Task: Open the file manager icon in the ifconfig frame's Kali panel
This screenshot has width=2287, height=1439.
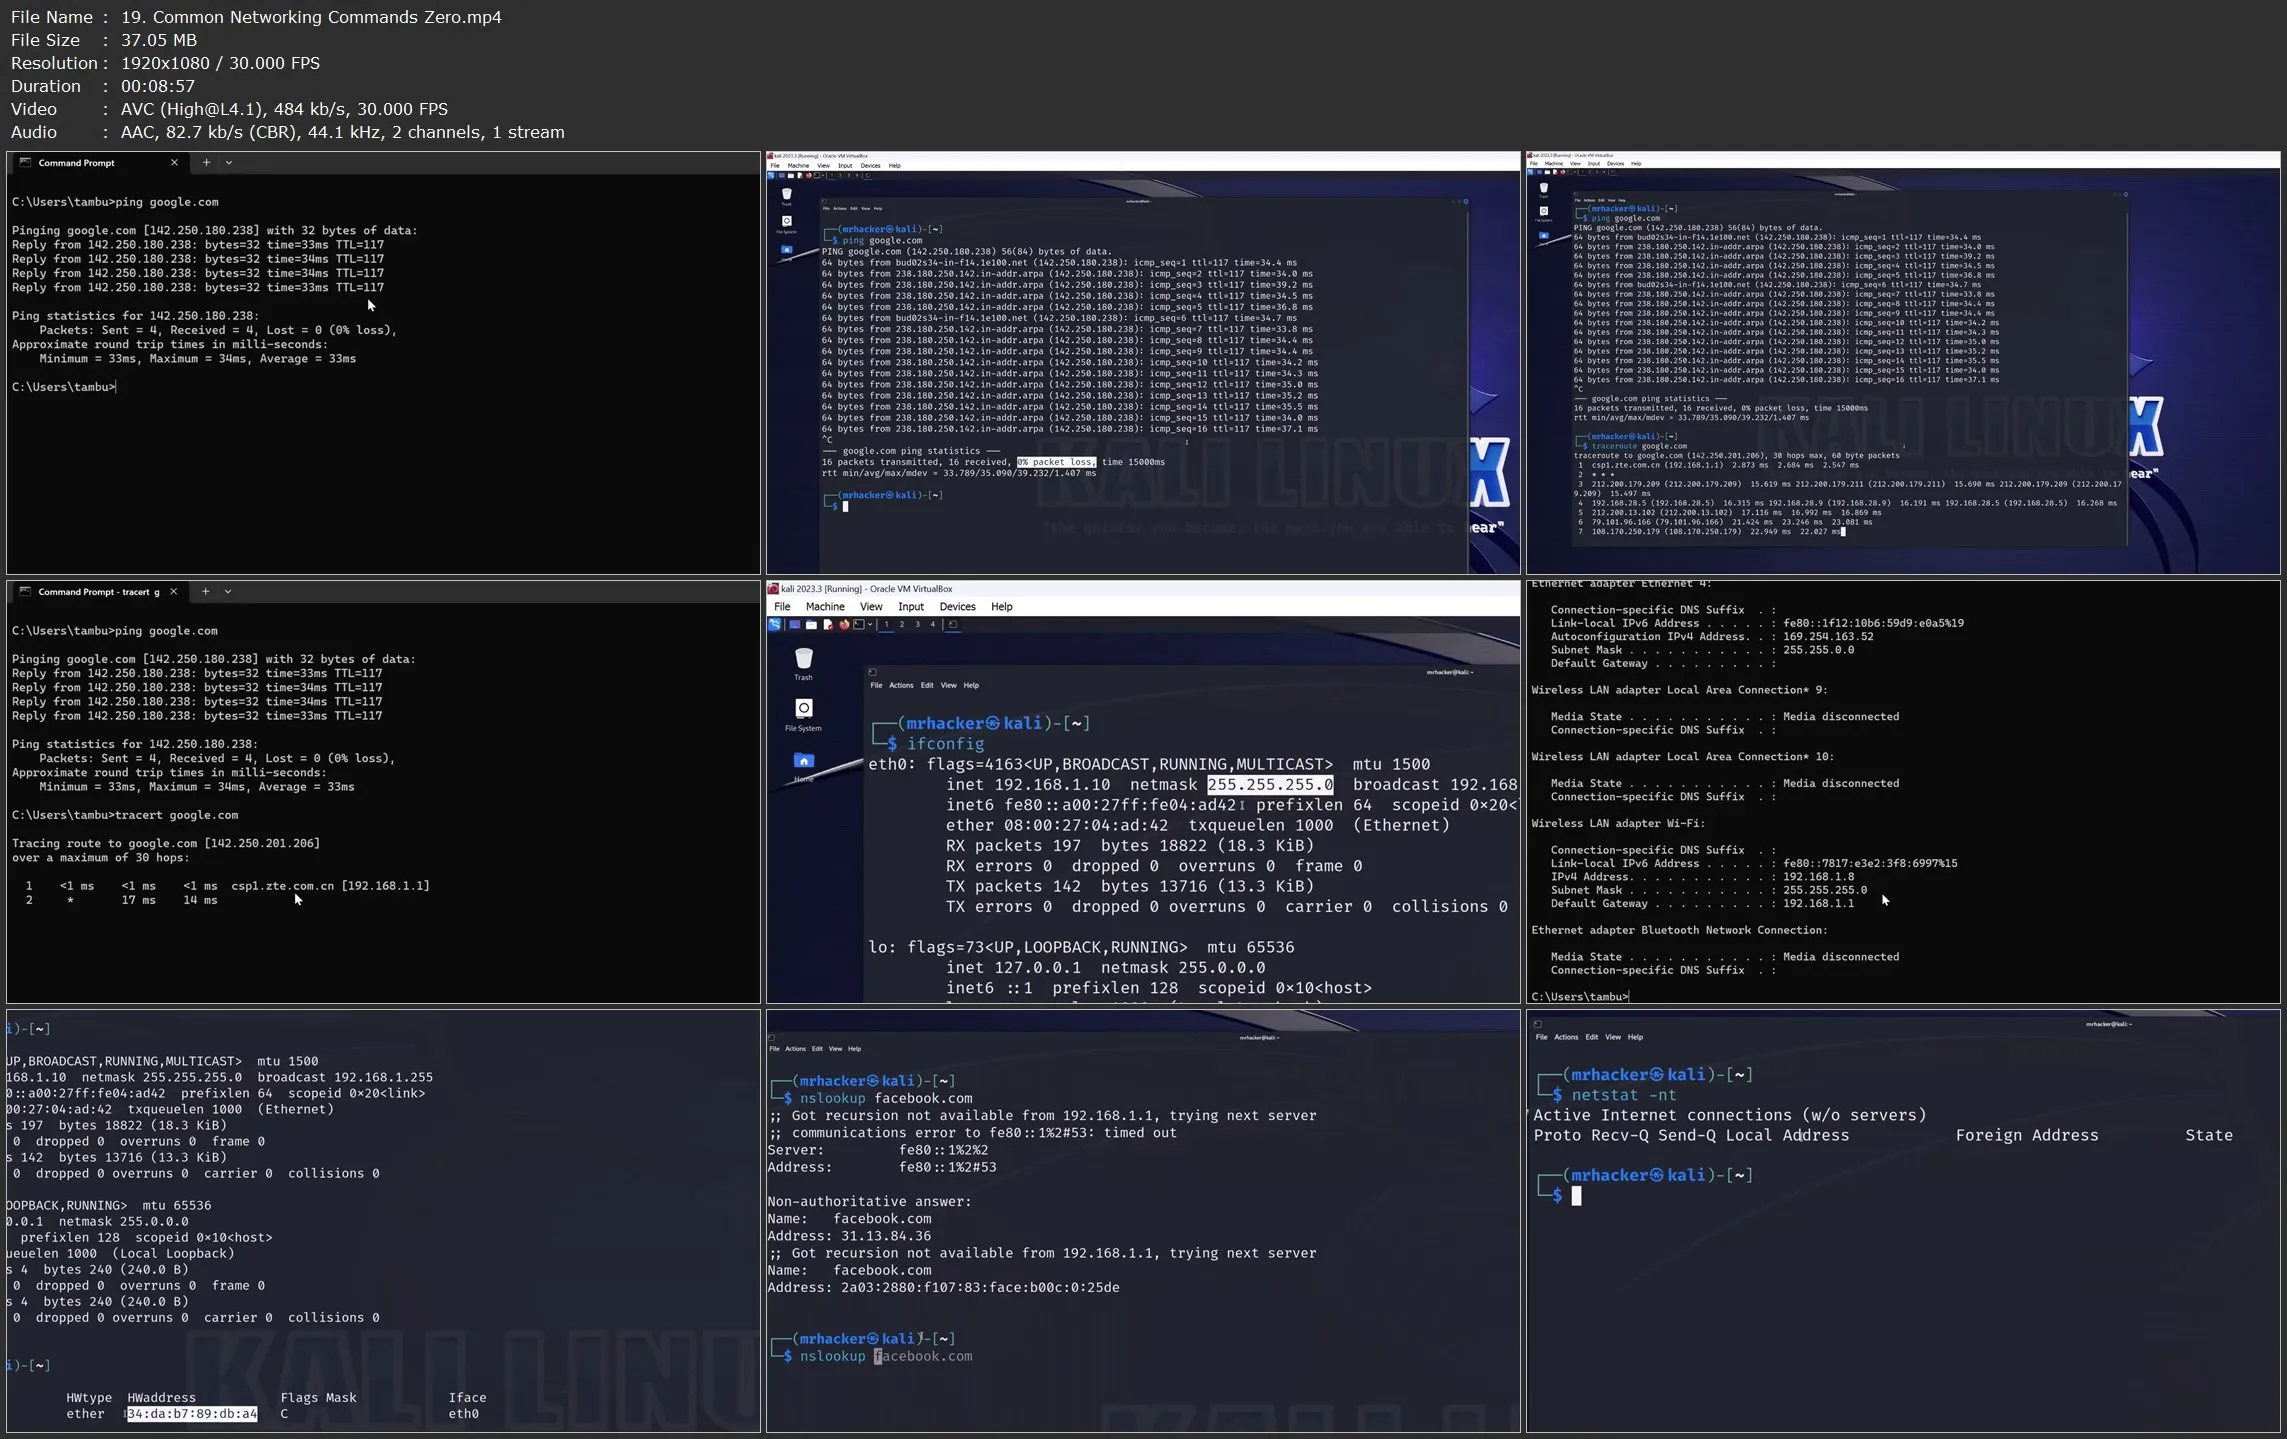Action: (811, 624)
